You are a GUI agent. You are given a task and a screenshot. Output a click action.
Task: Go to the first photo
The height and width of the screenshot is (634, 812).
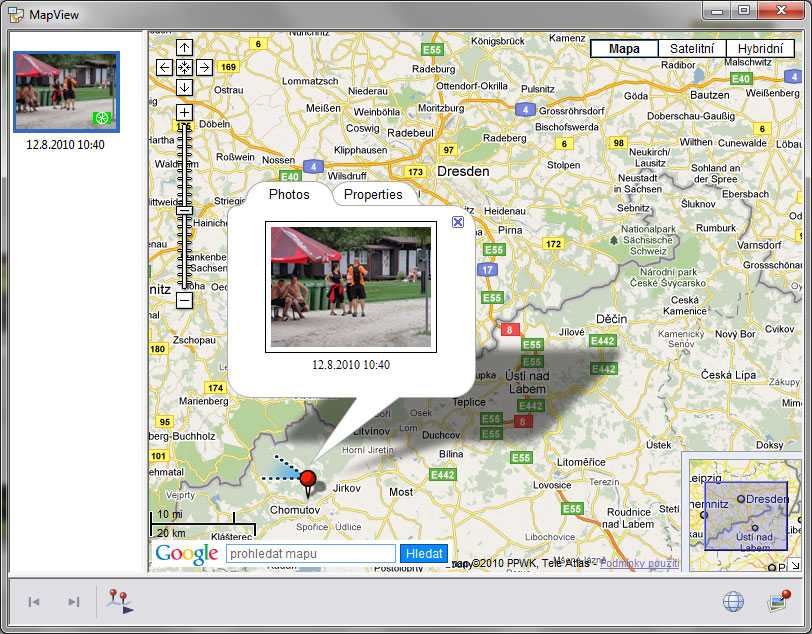(34, 602)
